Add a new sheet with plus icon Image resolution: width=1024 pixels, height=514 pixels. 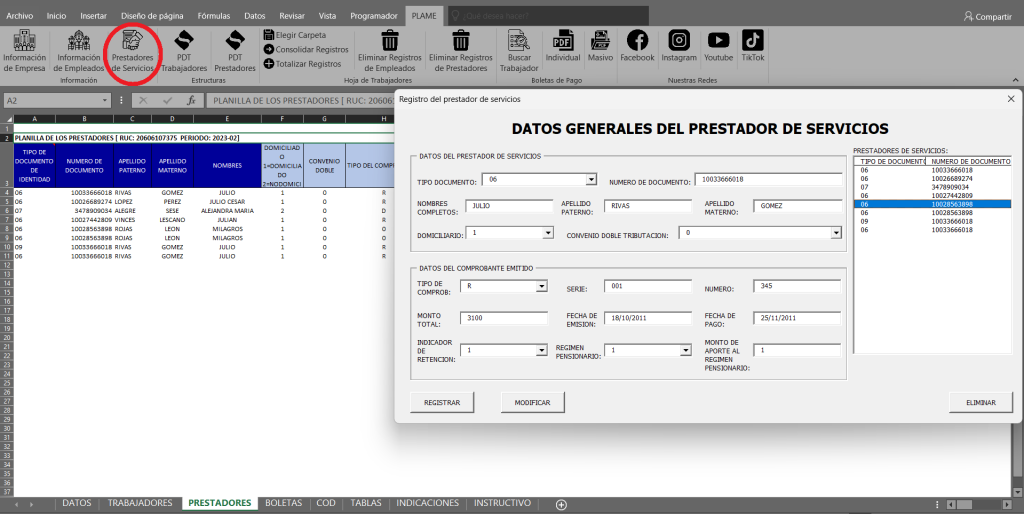point(561,504)
